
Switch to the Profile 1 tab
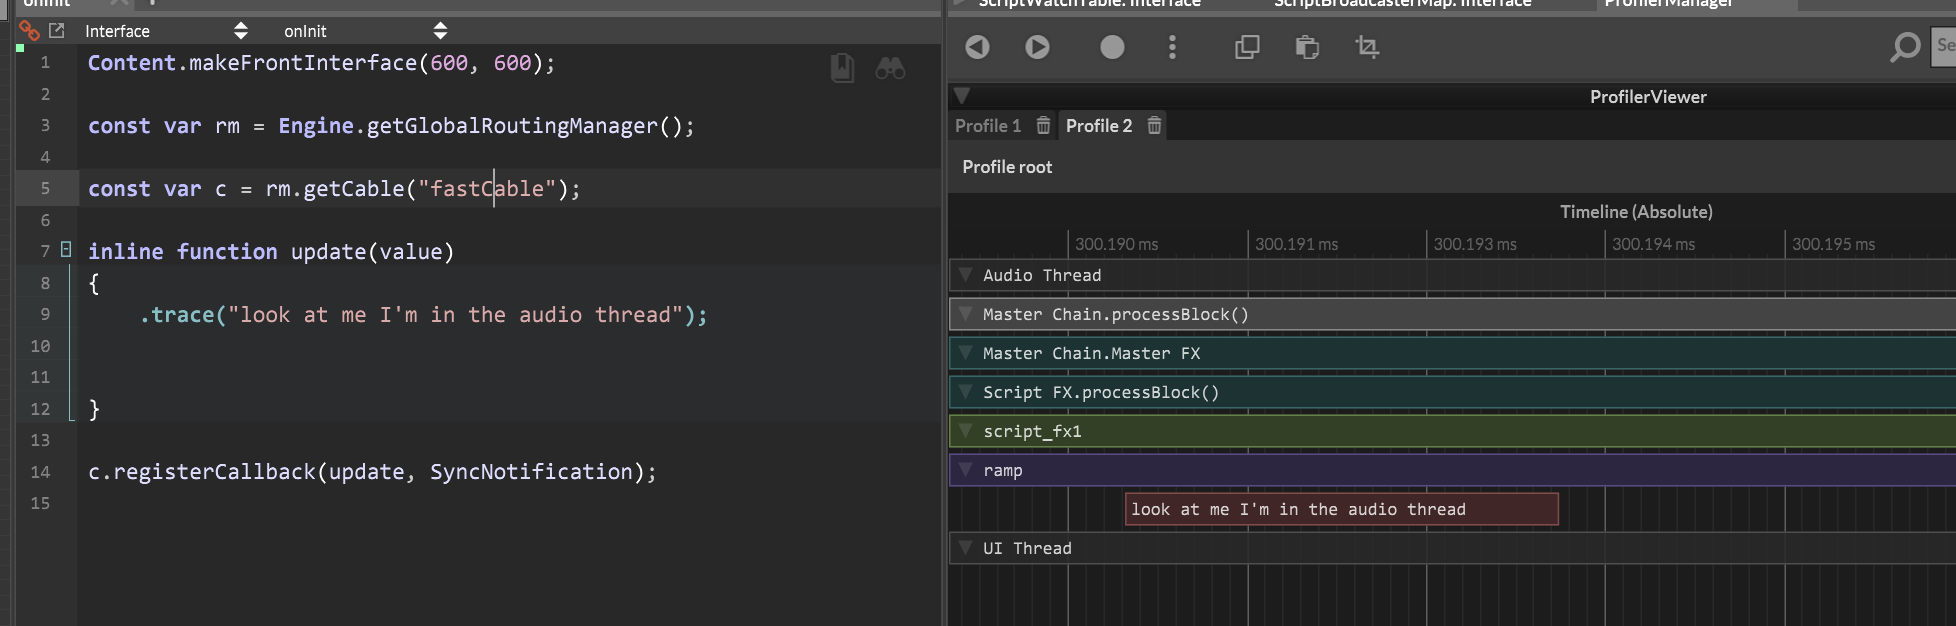click(x=988, y=126)
